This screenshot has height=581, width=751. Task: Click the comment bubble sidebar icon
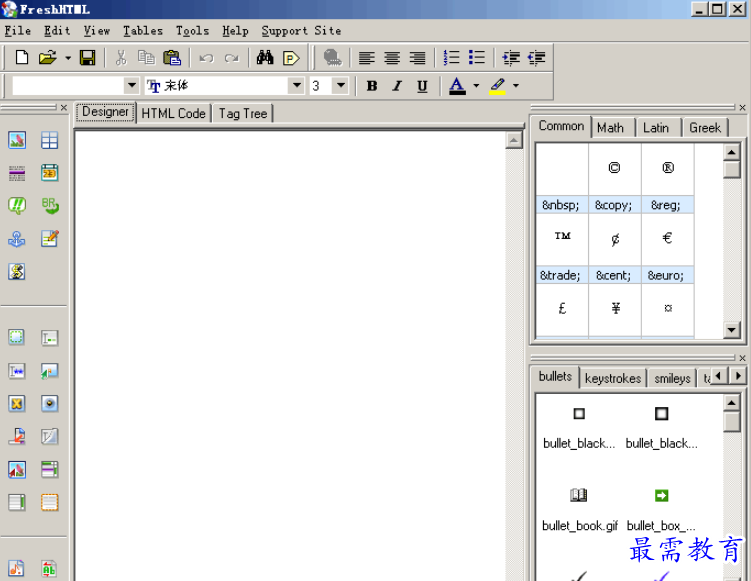point(17,206)
